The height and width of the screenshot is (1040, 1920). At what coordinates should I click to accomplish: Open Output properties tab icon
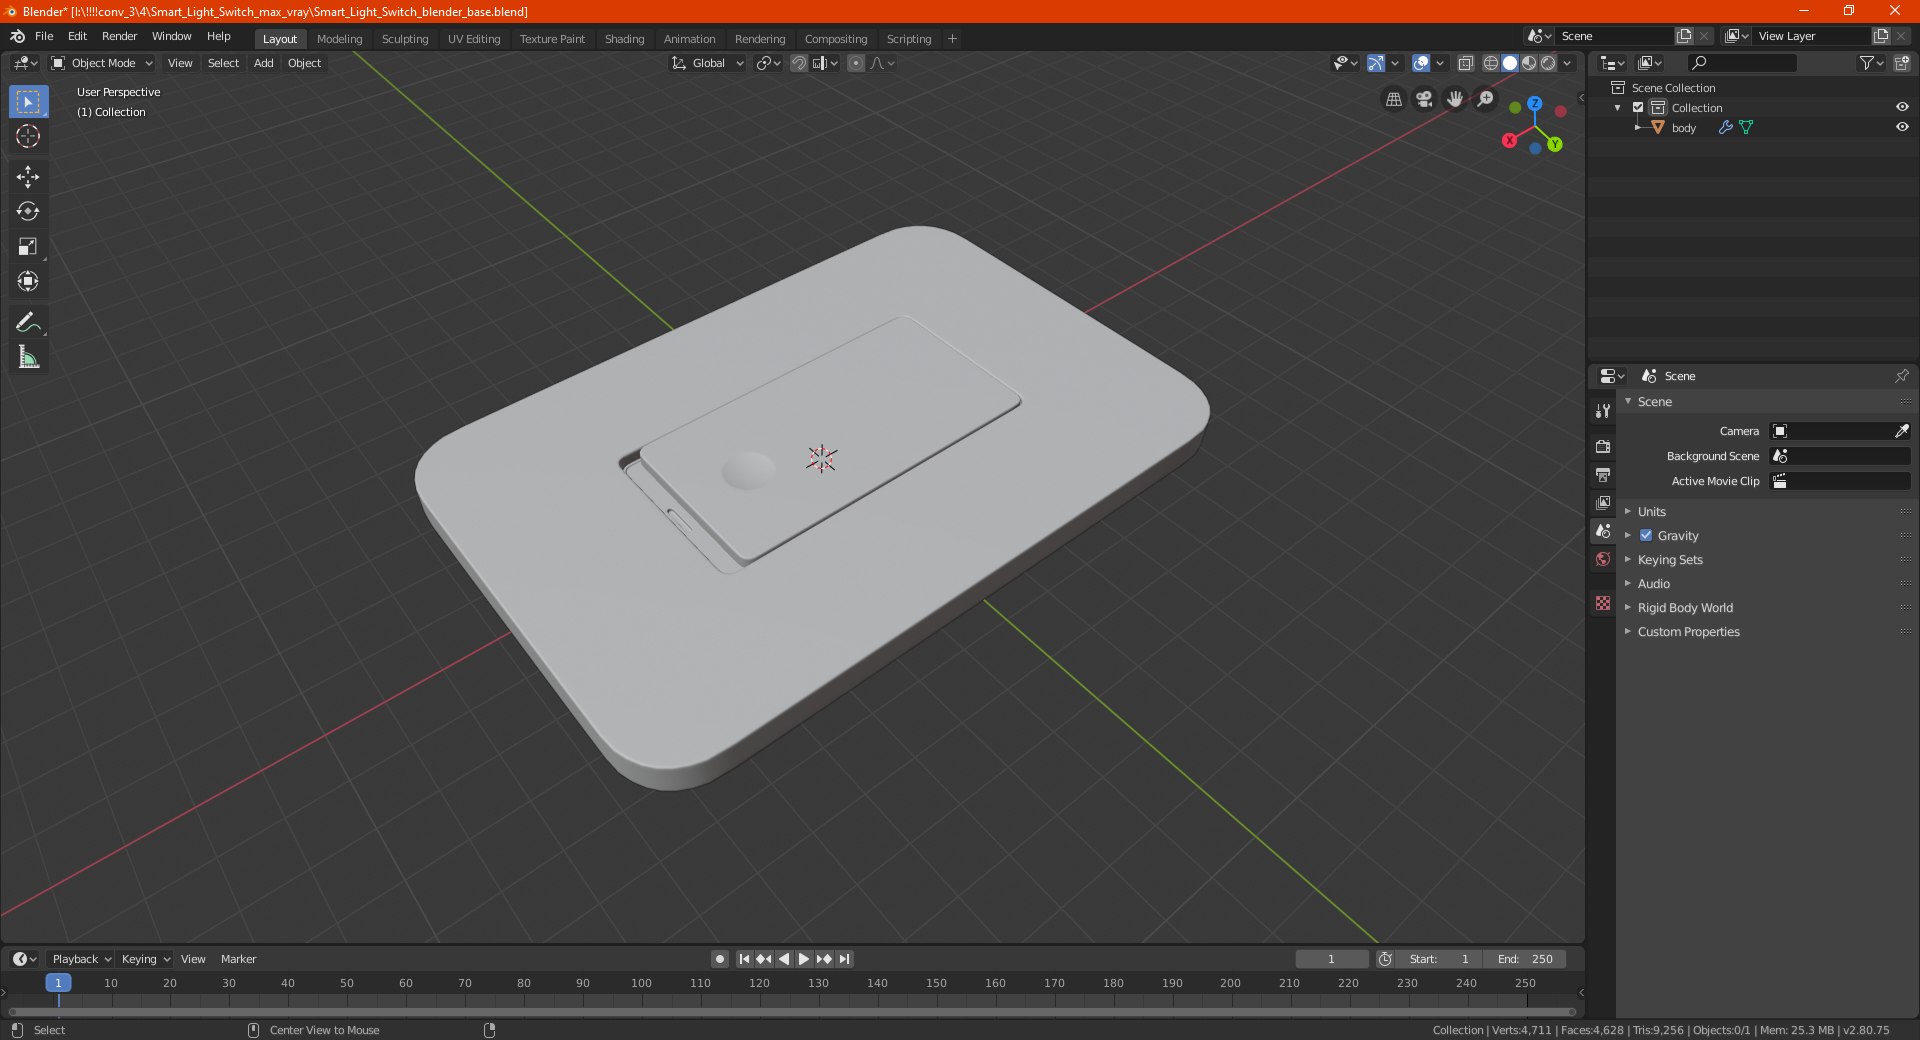click(x=1603, y=474)
